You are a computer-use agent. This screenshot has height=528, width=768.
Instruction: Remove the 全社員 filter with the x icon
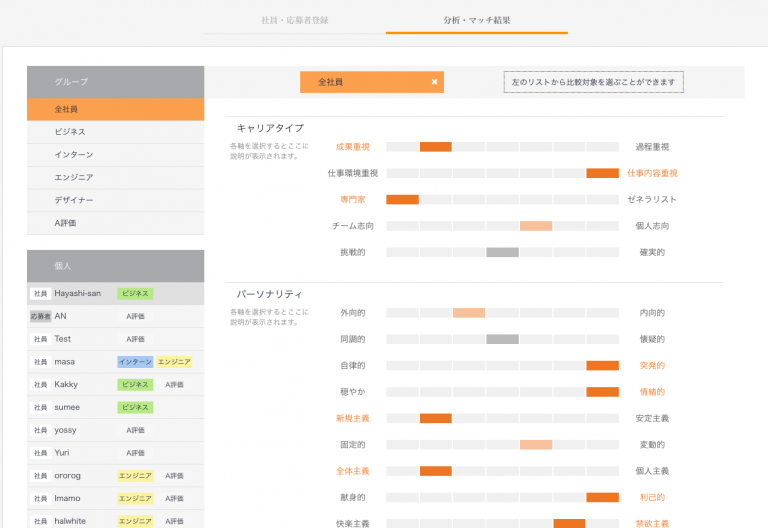(x=434, y=82)
